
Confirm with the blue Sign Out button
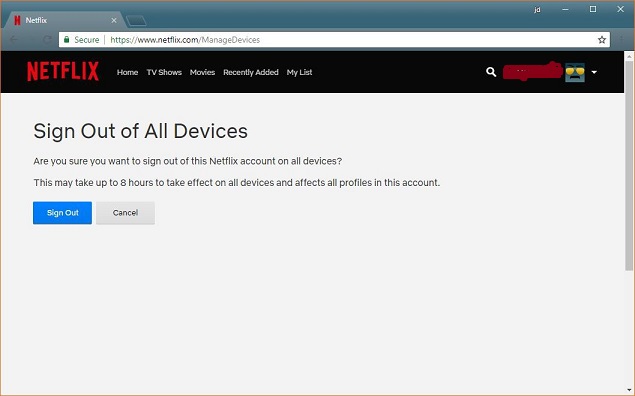[x=62, y=213]
